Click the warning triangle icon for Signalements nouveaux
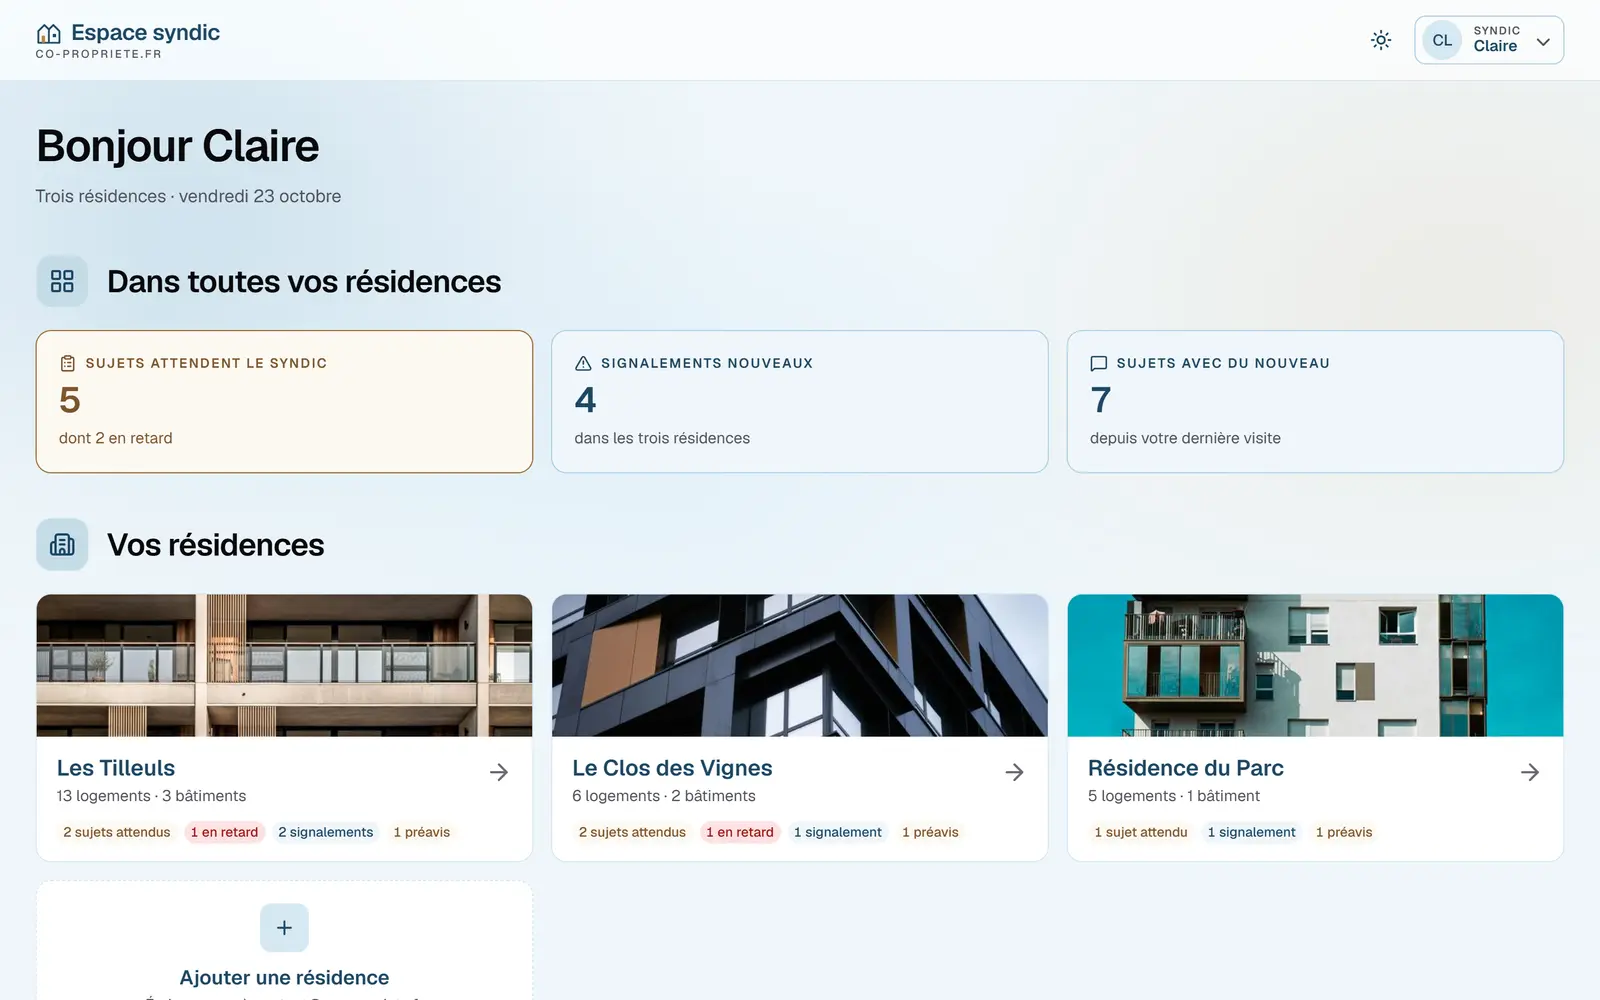This screenshot has height=1000, width=1600. (584, 363)
